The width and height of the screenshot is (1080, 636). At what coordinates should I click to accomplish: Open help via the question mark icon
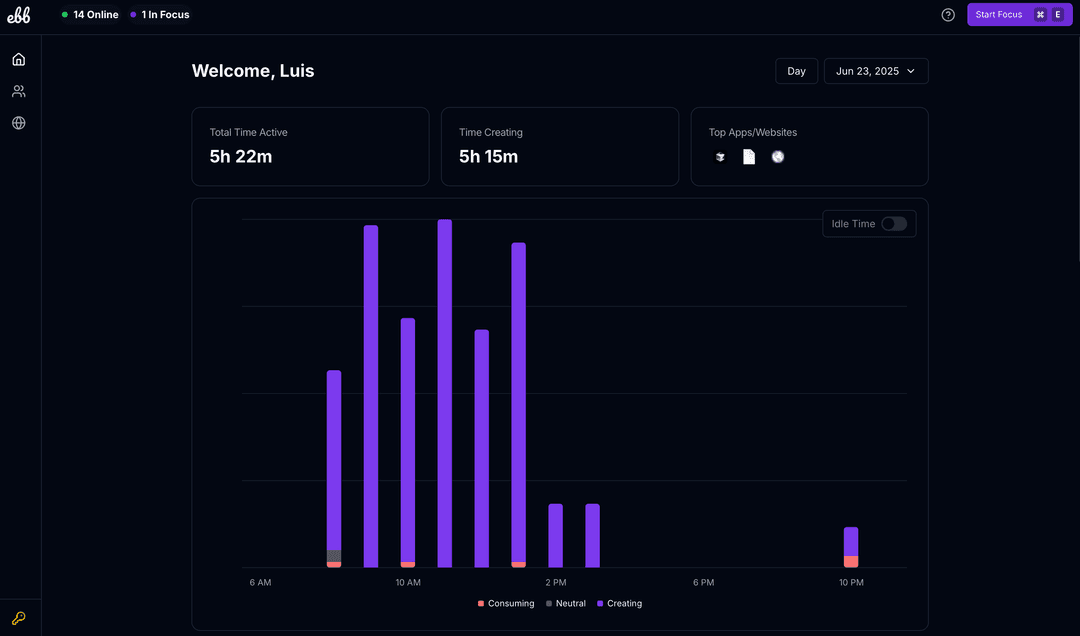click(x=948, y=15)
